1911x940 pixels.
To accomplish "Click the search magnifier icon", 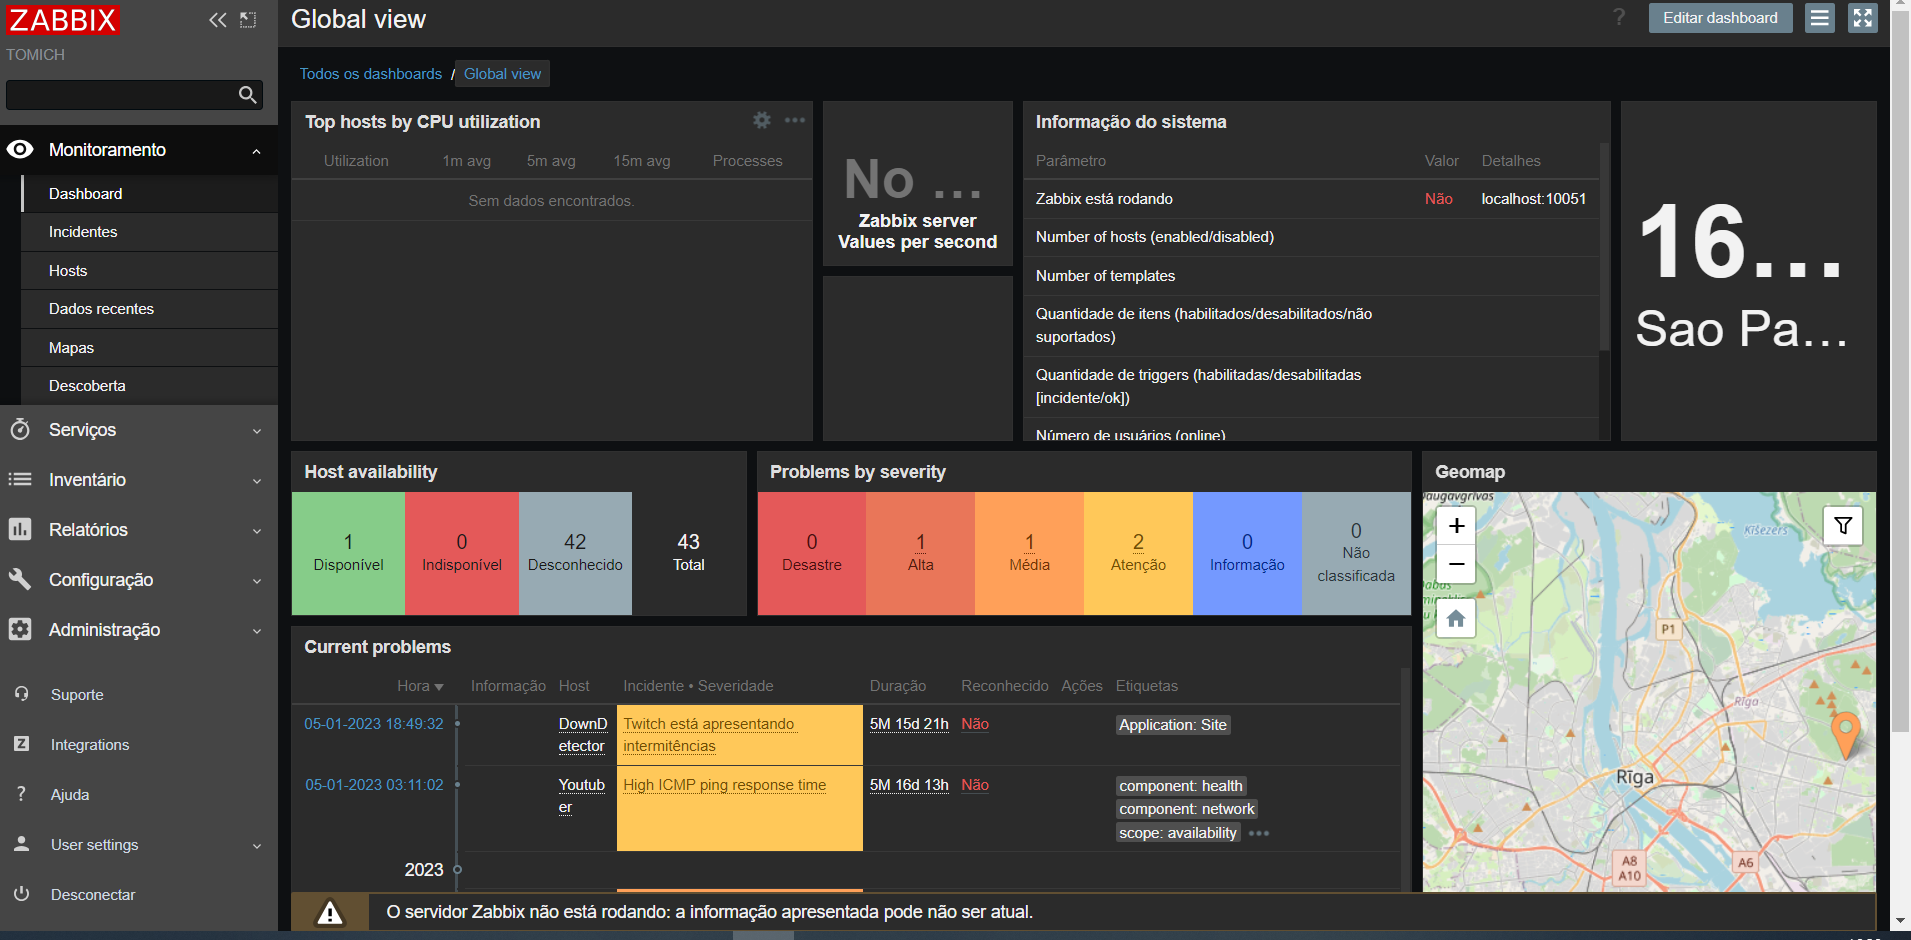I will [x=248, y=95].
